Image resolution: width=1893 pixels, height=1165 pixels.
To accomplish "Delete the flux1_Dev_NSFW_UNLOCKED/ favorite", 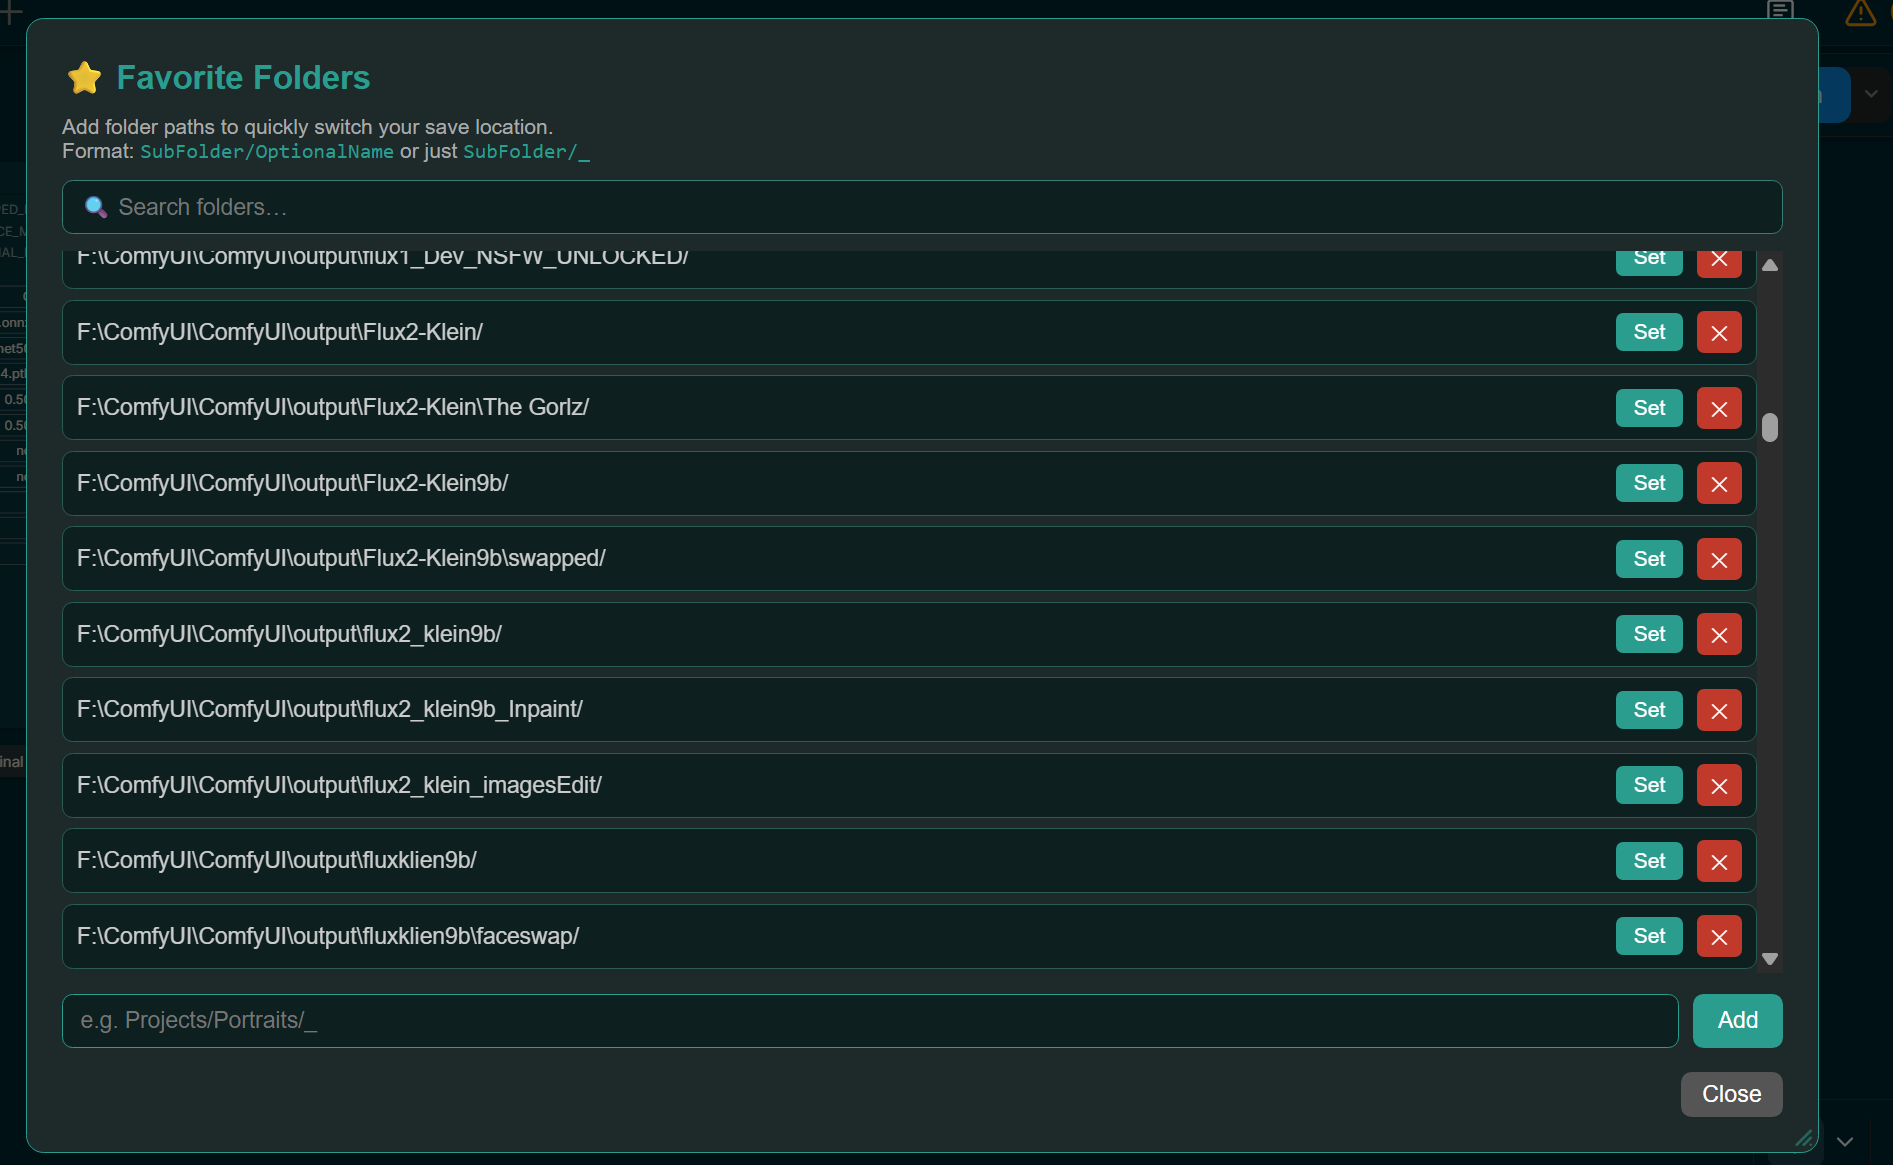I will click(x=1719, y=262).
